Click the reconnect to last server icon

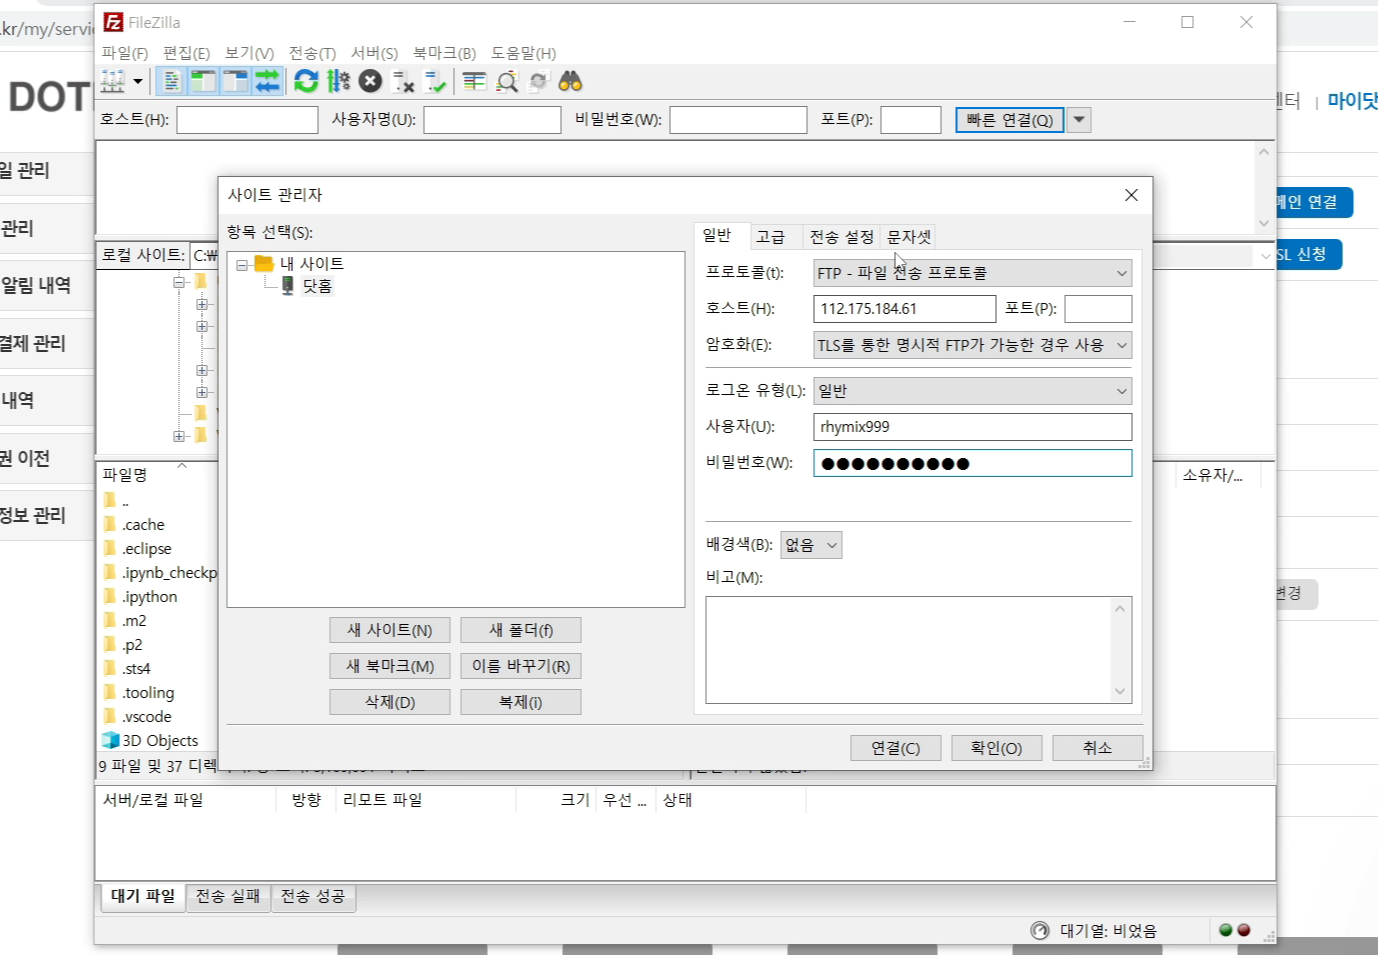pos(434,82)
